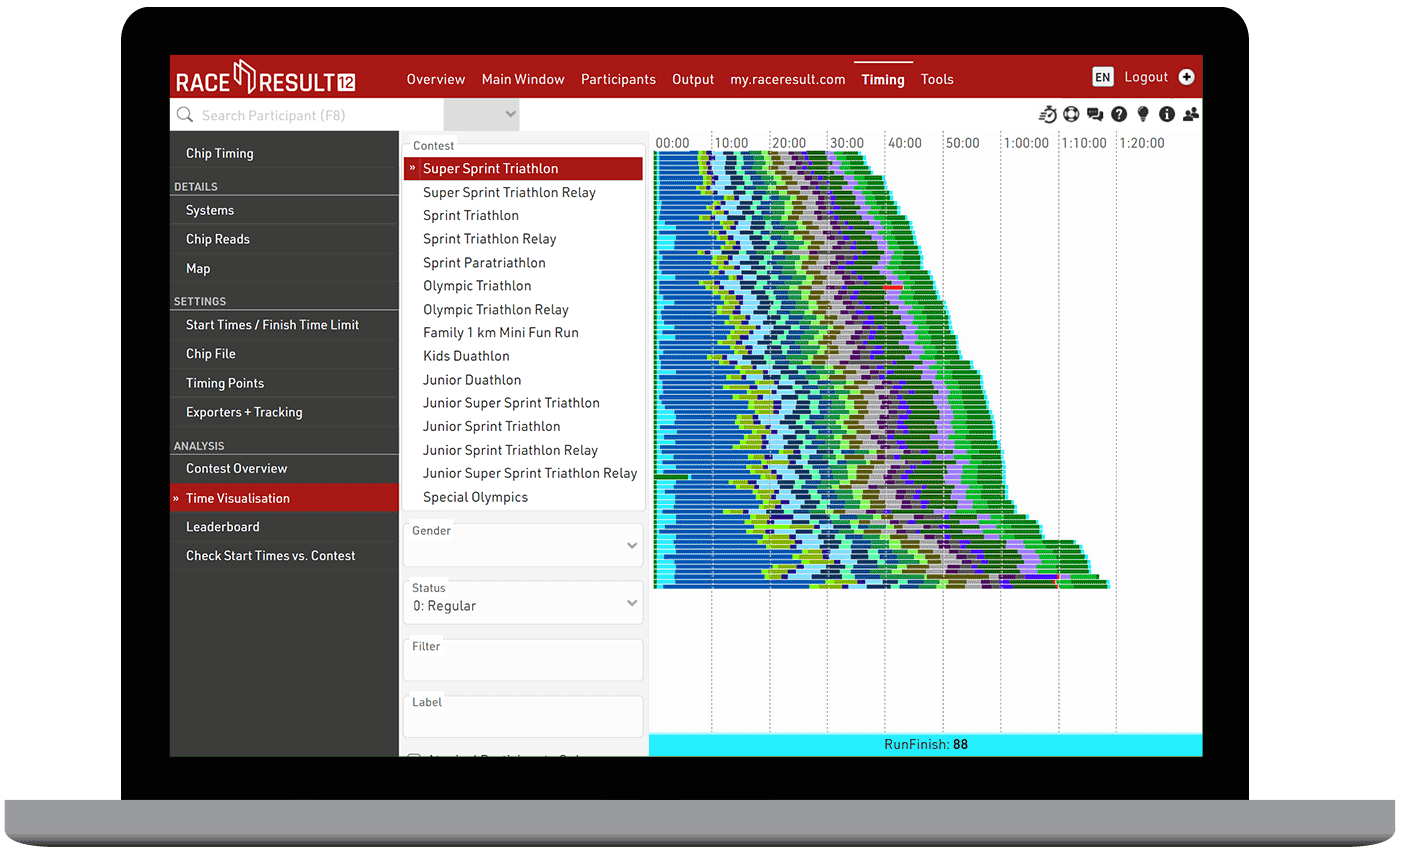The height and width of the screenshot is (847, 1402).
Task: Select Junior Sprint Triathlon Relay contest
Action: click(523, 450)
